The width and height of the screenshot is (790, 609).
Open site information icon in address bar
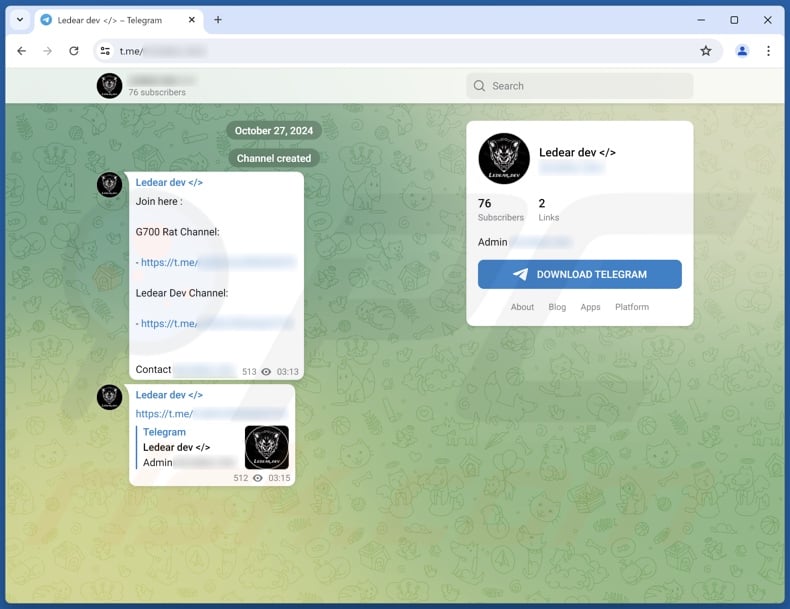pyautogui.click(x=105, y=51)
